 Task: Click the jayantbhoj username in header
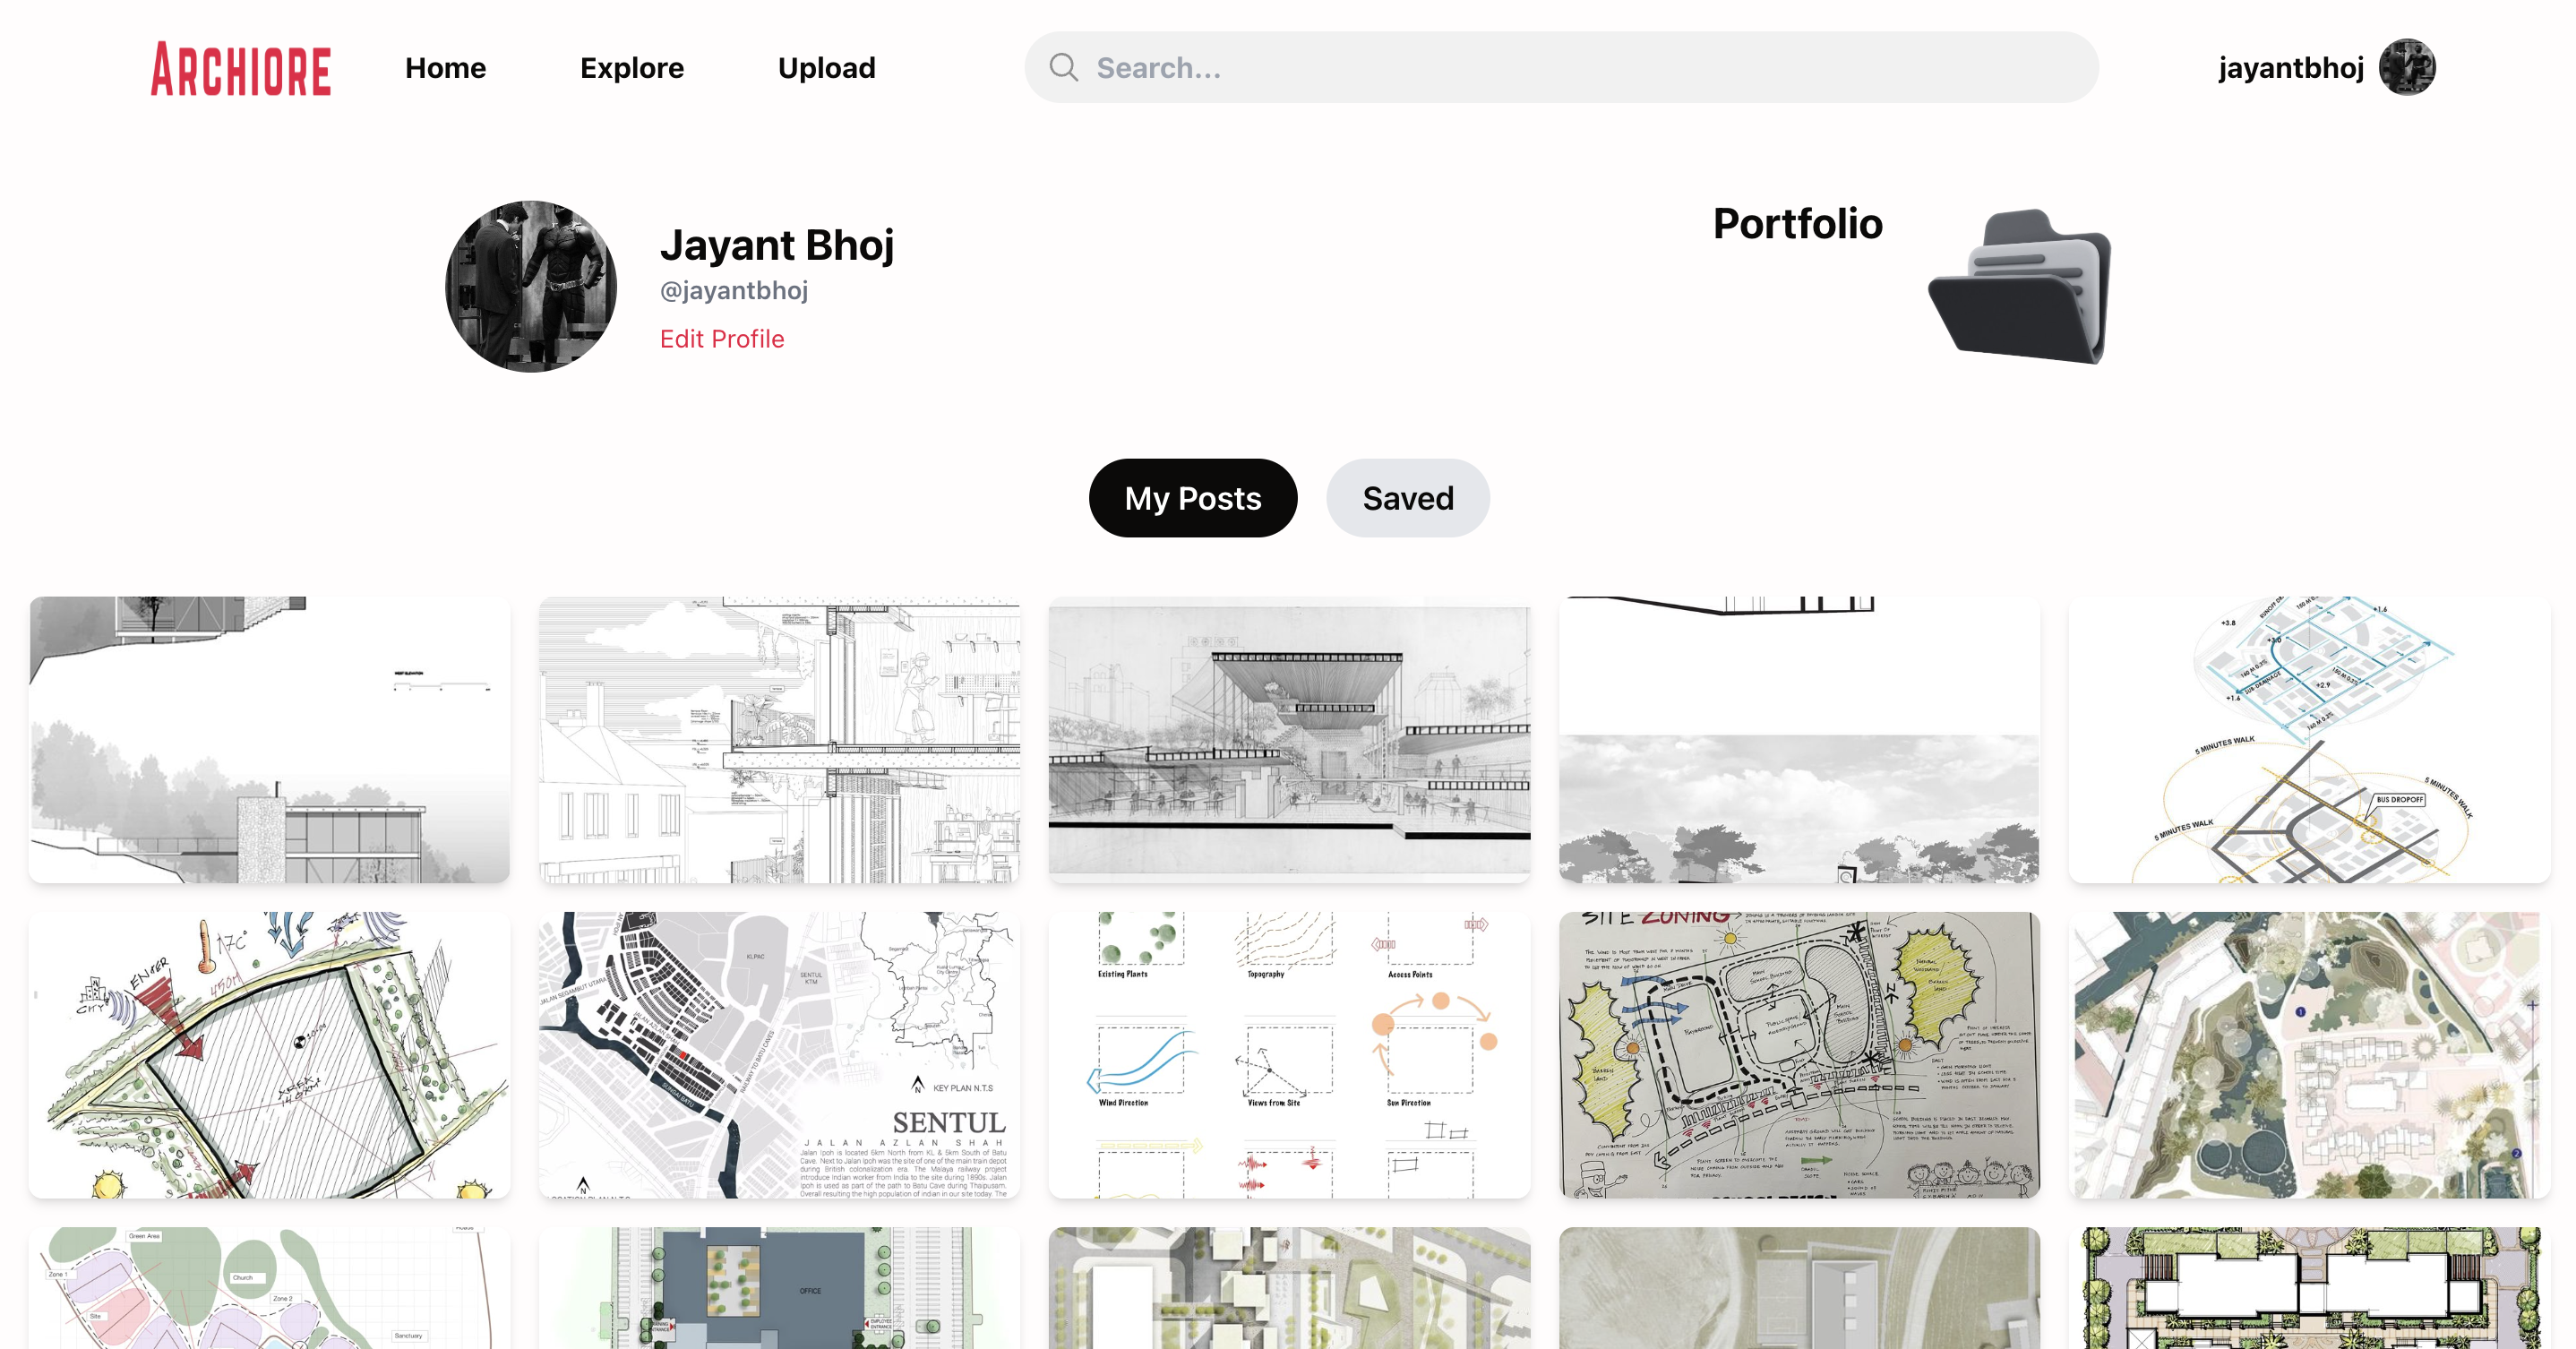2290,67
